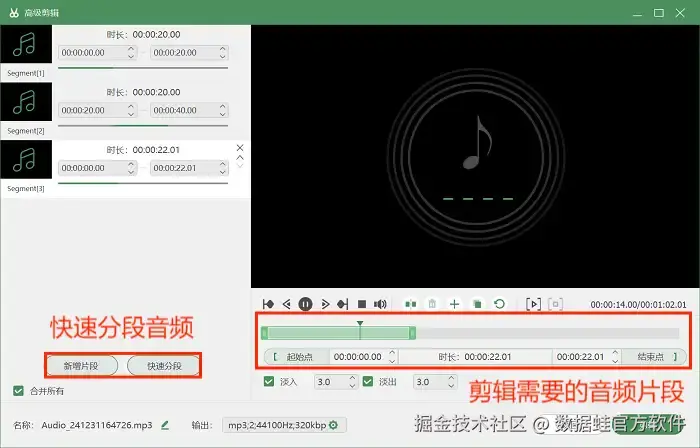Uncheck the 合并所有 merge all checkbox

(x=18, y=391)
